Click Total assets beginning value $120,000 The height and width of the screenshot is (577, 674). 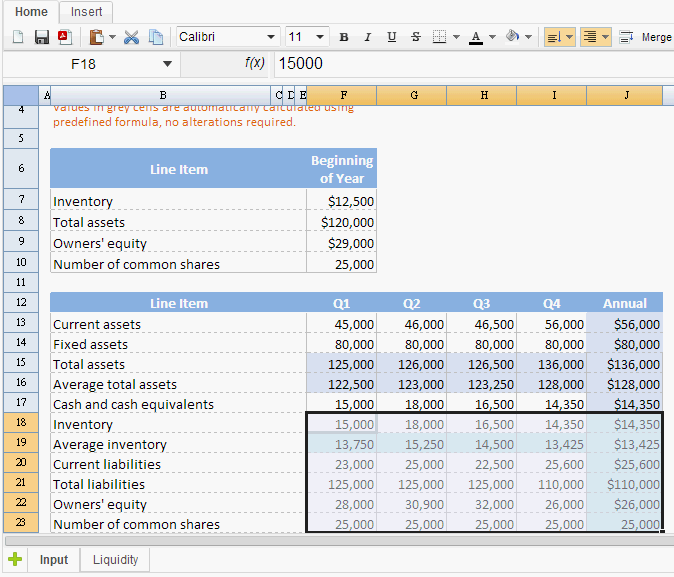pos(342,222)
